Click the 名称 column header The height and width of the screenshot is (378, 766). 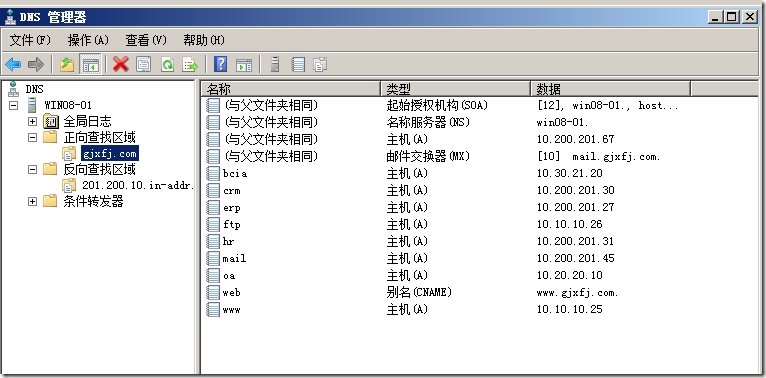(x=291, y=89)
